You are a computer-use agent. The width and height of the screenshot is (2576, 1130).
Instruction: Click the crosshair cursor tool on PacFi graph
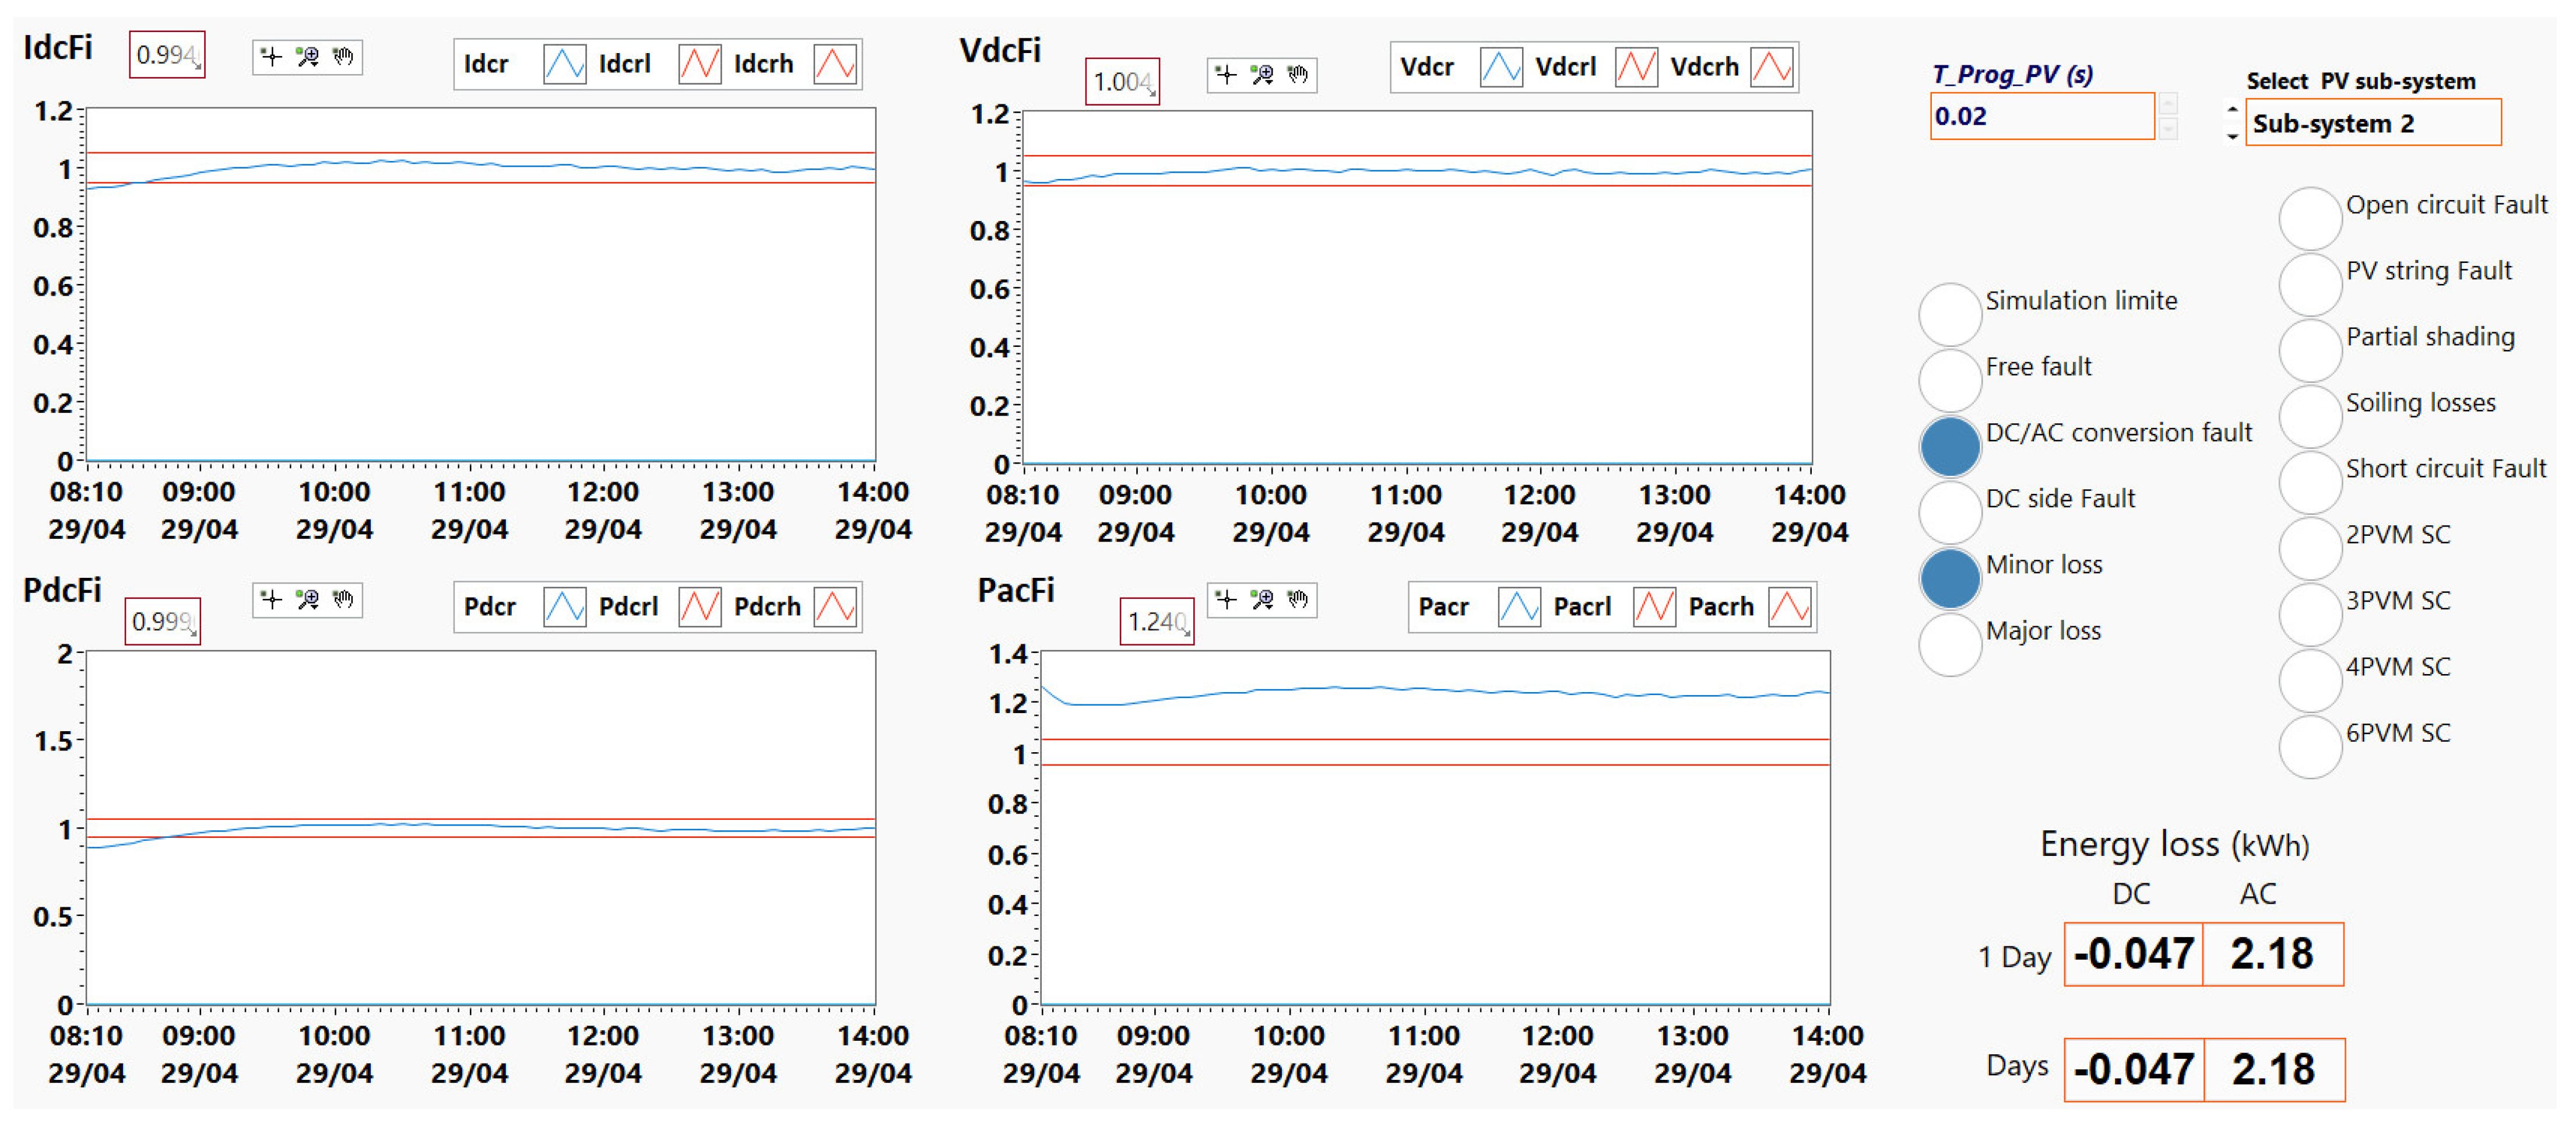click(x=1226, y=599)
